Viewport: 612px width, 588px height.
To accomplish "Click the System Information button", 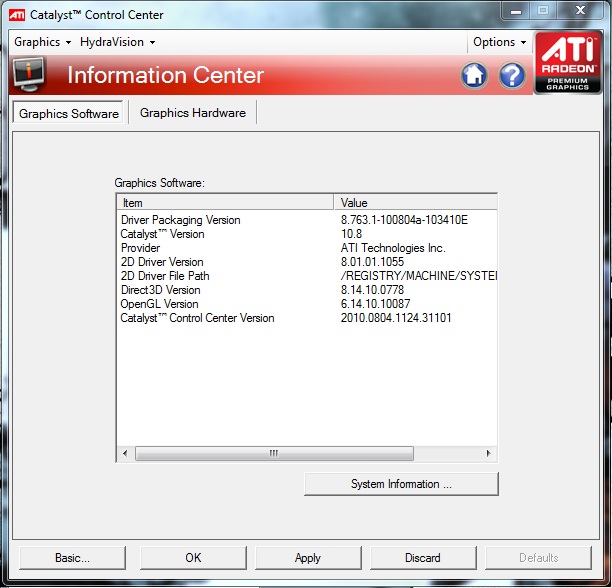I will point(401,484).
